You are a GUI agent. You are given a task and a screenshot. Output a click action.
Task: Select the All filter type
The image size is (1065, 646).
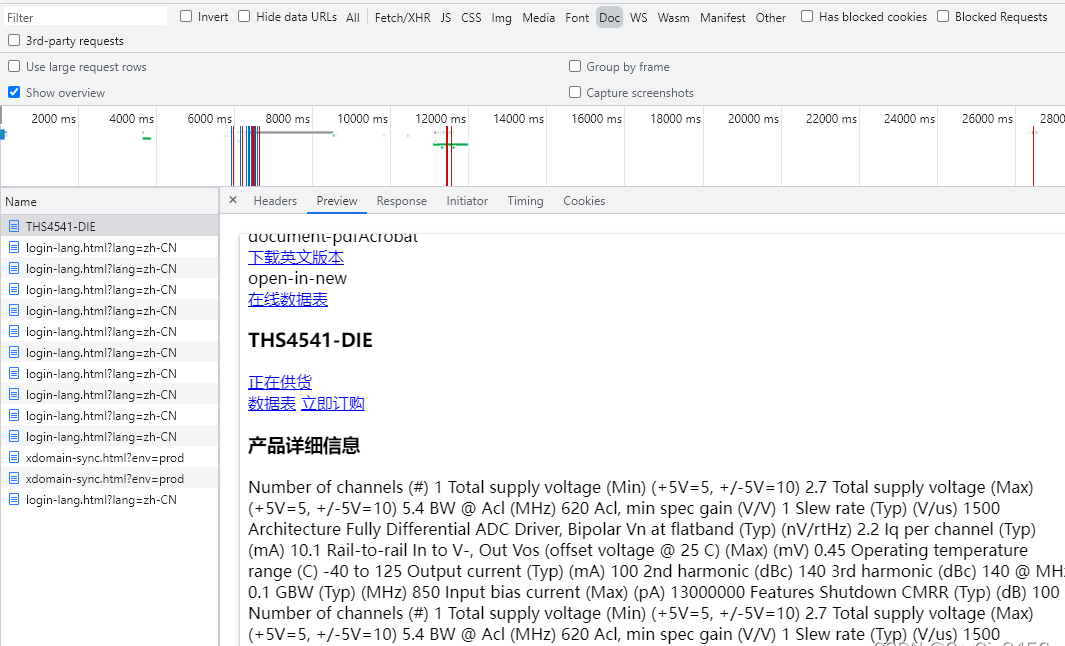click(x=353, y=18)
